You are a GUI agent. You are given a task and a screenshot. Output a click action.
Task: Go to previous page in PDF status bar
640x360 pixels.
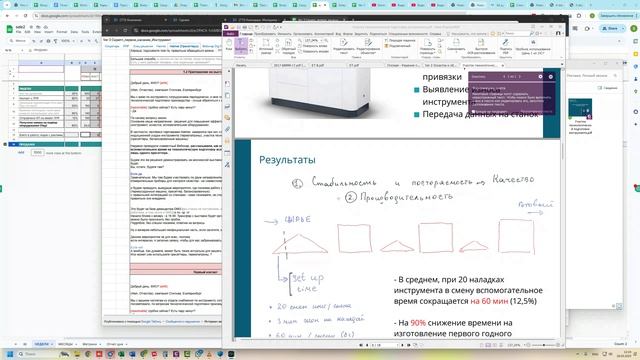coord(367,345)
